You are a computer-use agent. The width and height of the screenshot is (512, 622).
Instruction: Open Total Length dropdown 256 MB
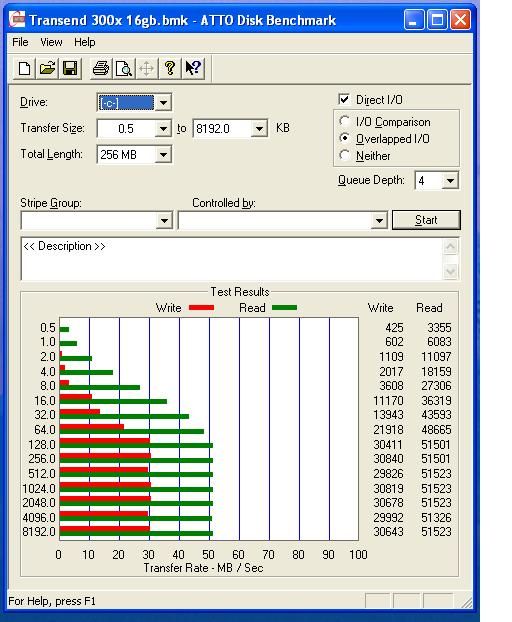click(x=163, y=155)
